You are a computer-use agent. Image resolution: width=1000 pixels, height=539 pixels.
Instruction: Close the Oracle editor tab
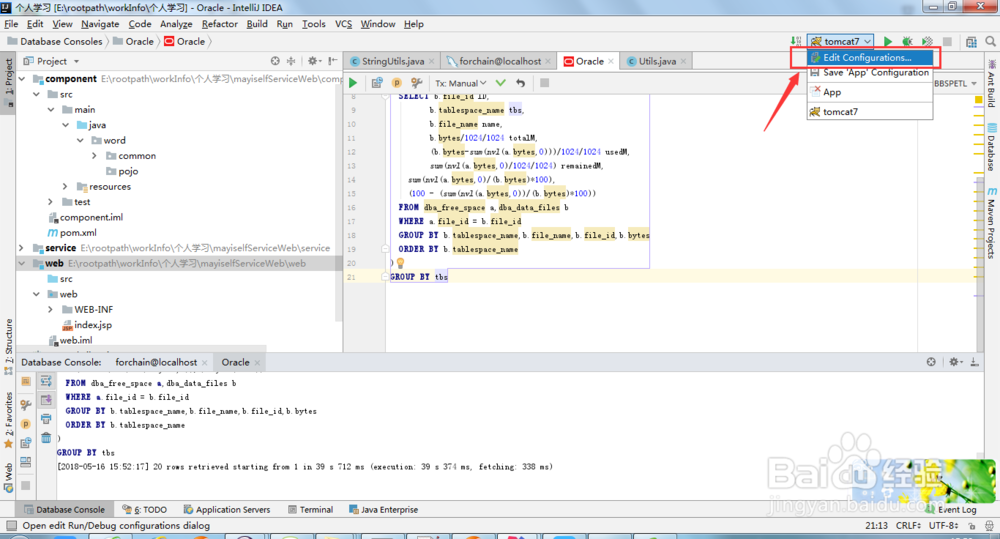click(611, 61)
